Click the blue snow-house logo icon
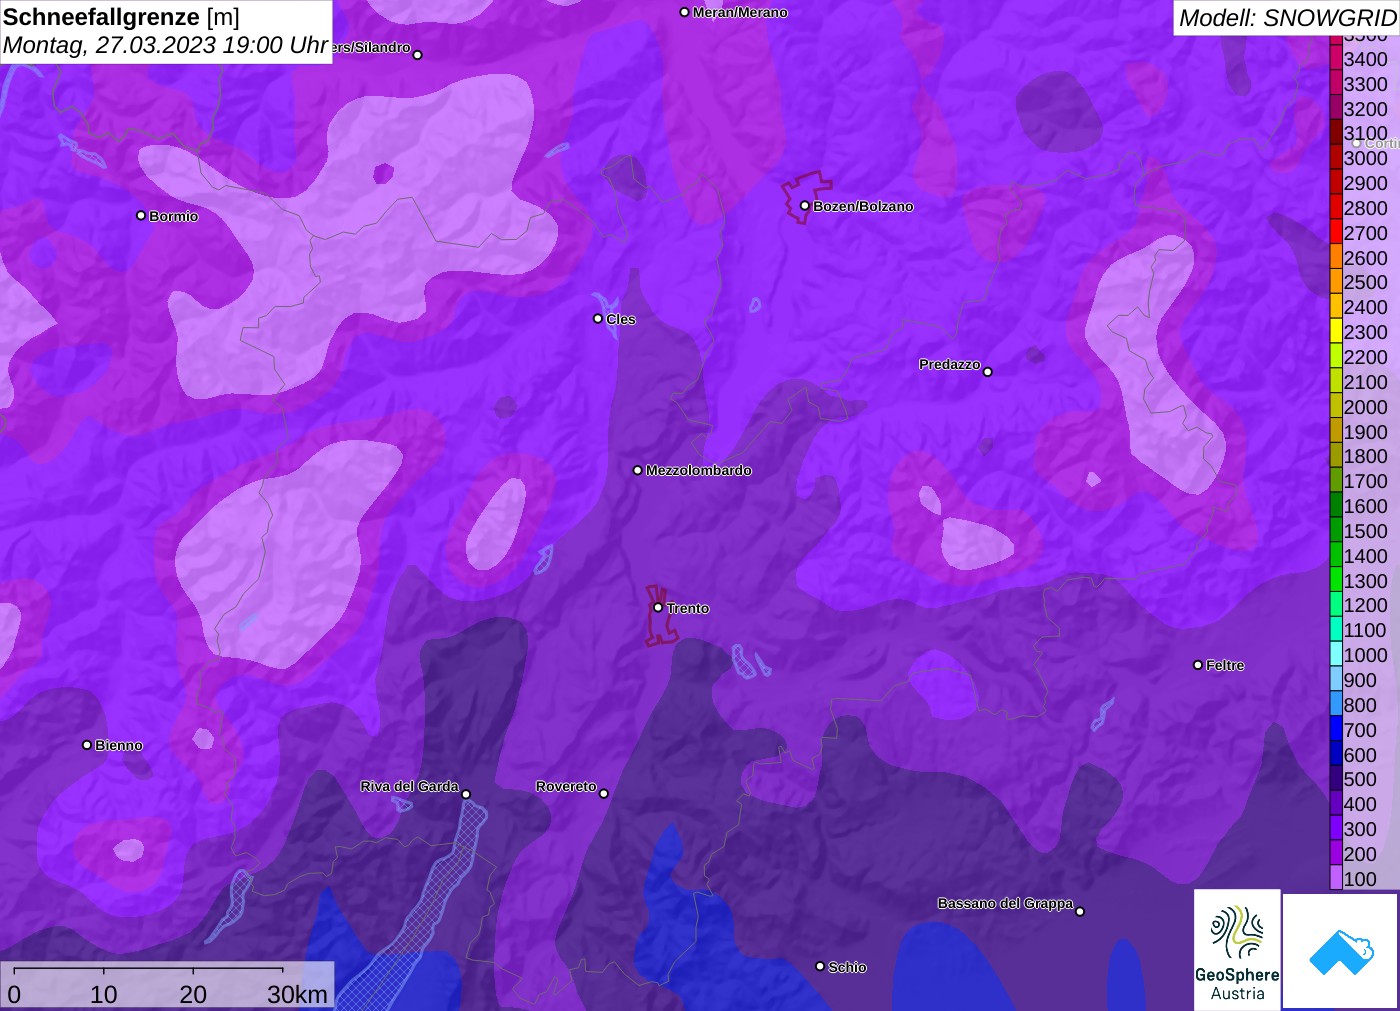The height and width of the screenshot is (1011, 1400). tap(1341, 951)
